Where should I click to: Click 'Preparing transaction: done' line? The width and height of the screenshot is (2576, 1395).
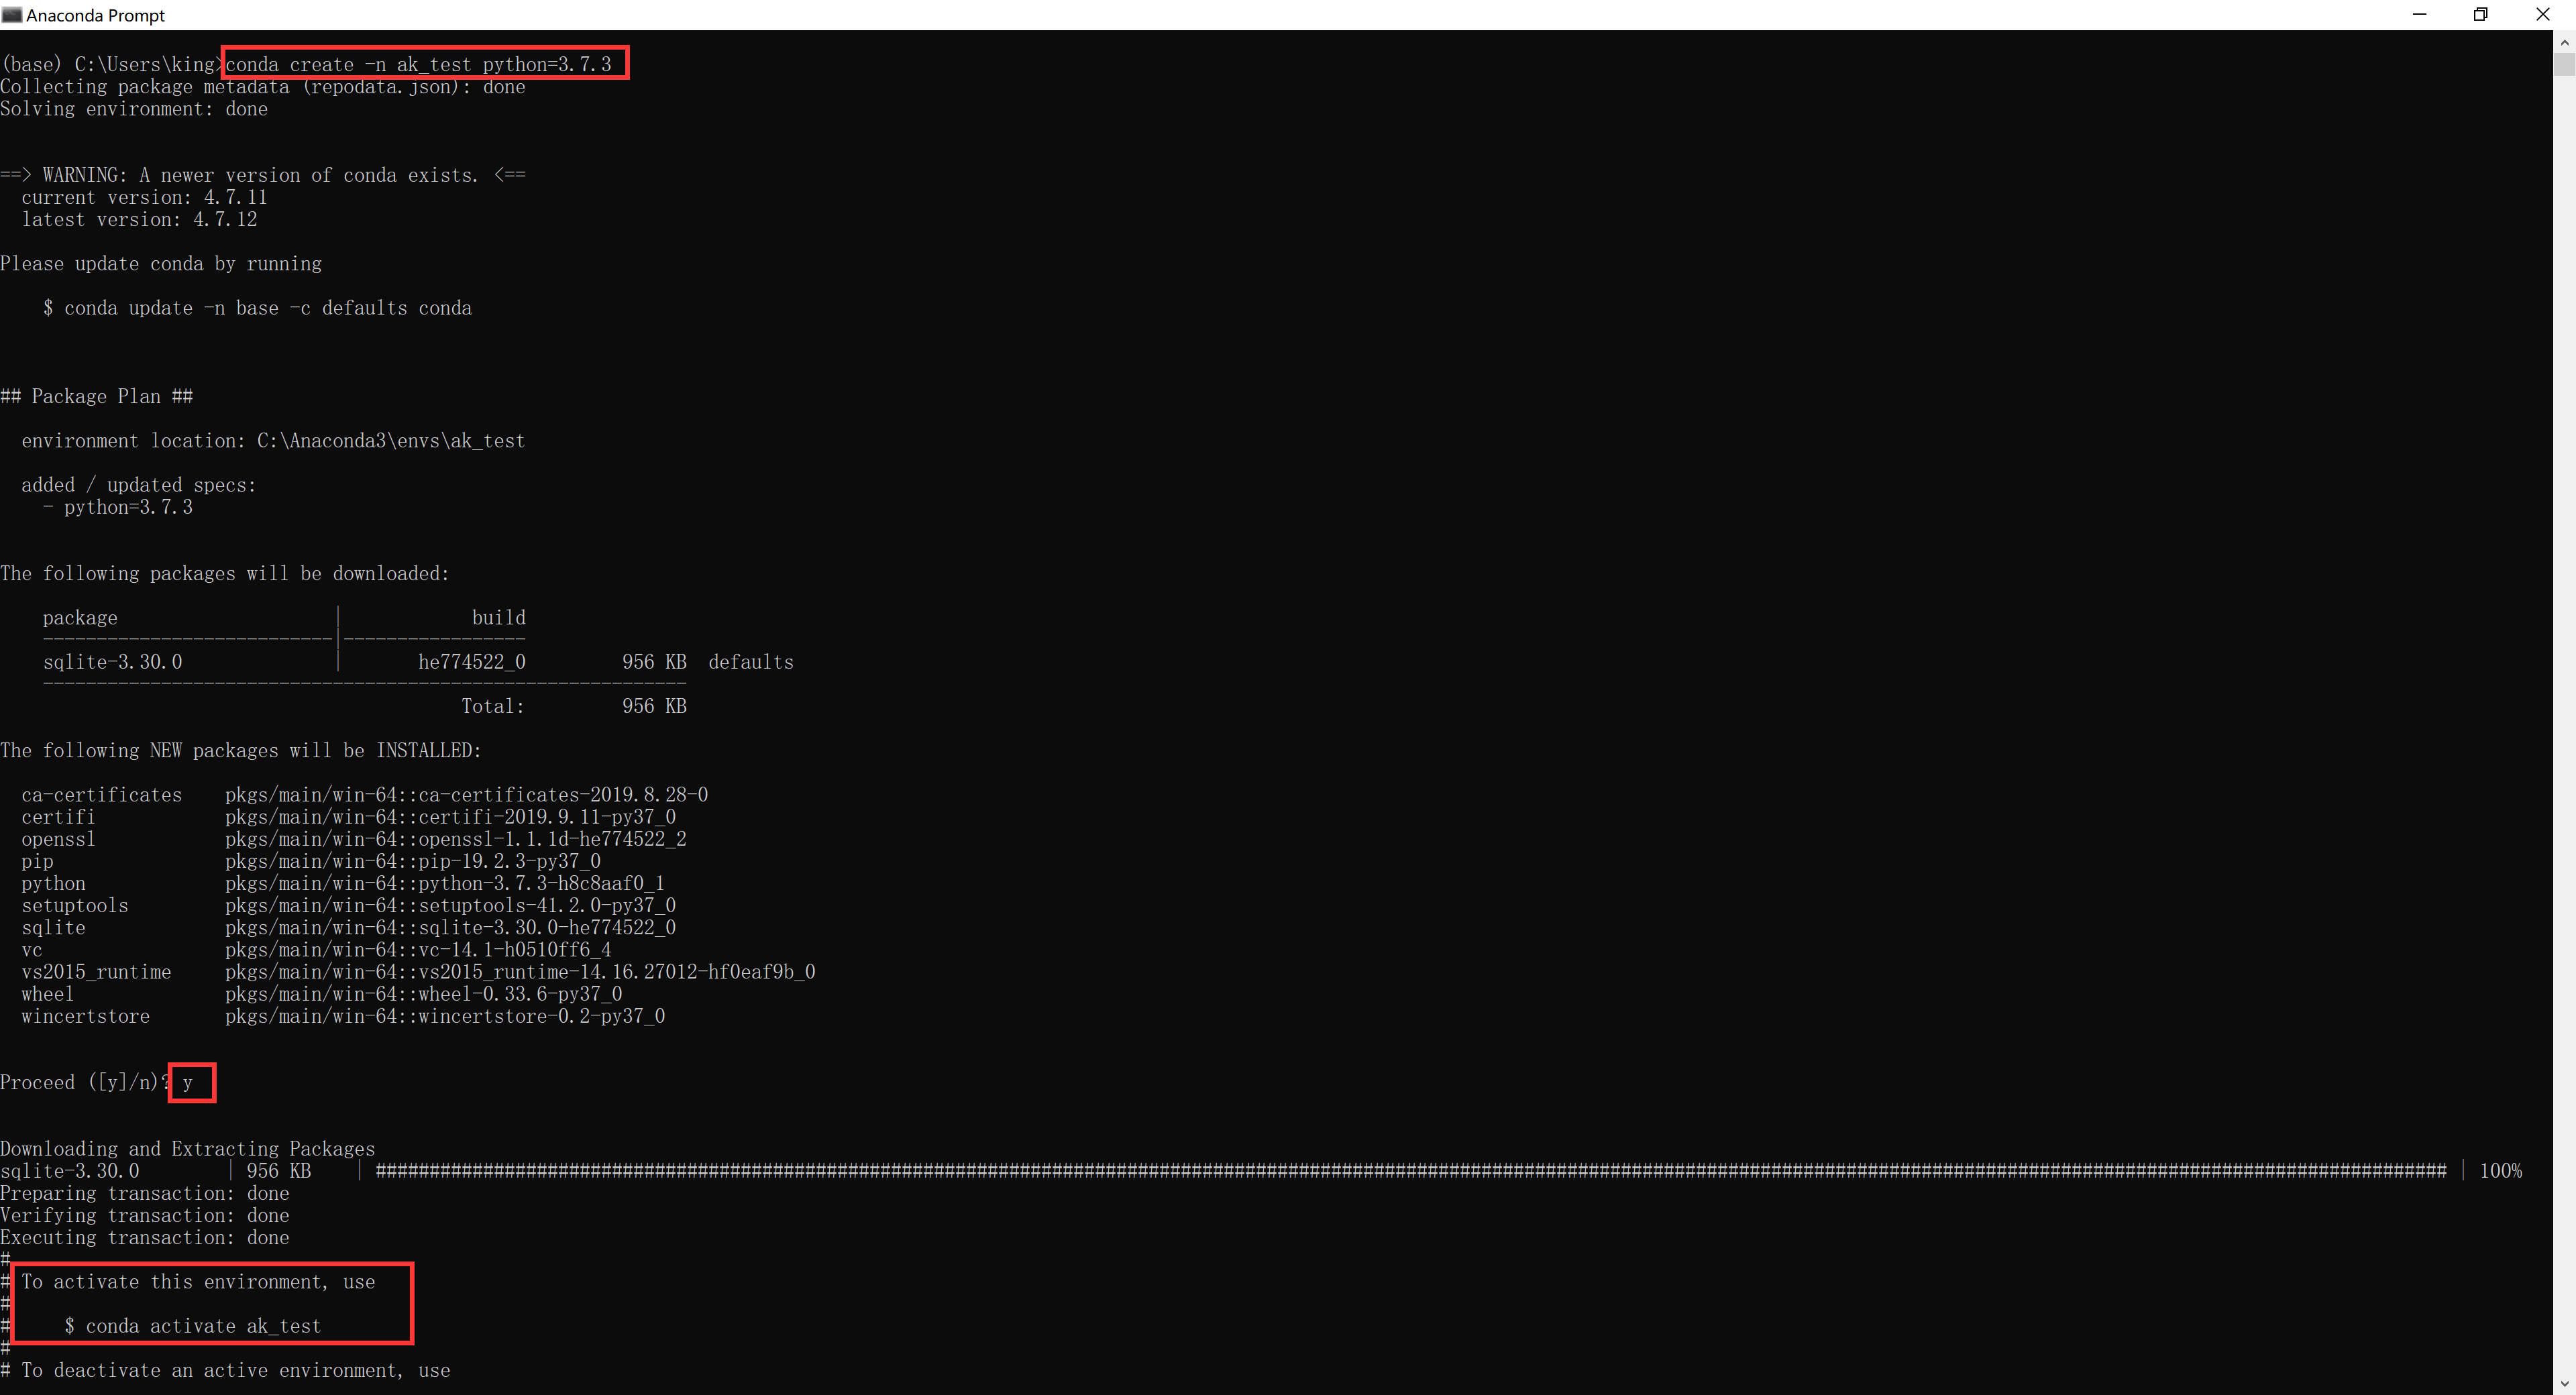pos(145,1194)
